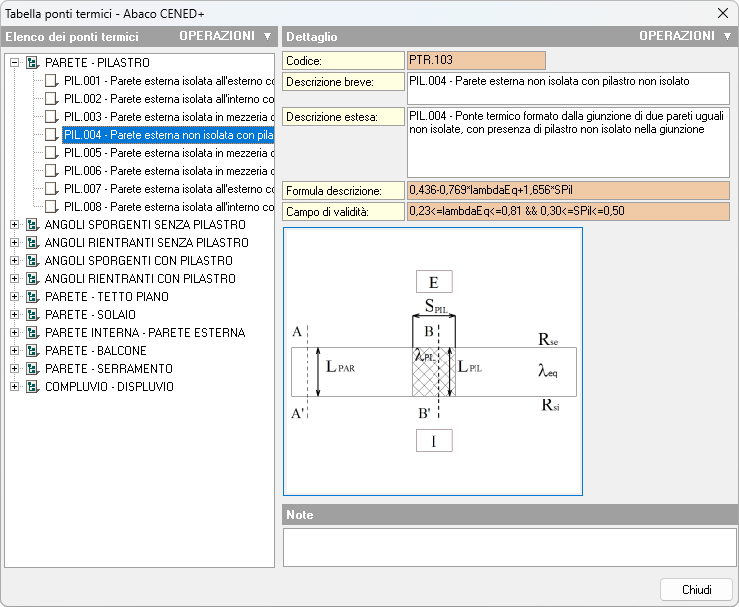Screen dimensions: 739x607
Task: Click the COMPLUVIO - DISPLUVIO category icon
Action: coord(32,387)
